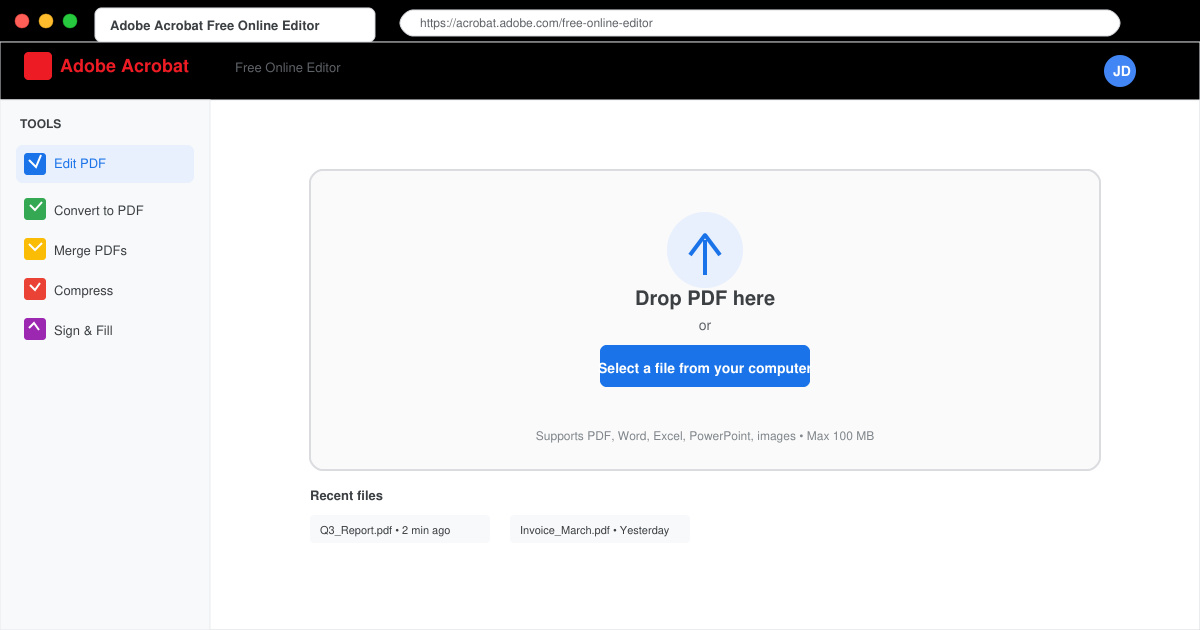Click the Adobe Acrobat brand name
Image resolution: width=1200 pixels, height=630 pixels.
coord(124,66)
